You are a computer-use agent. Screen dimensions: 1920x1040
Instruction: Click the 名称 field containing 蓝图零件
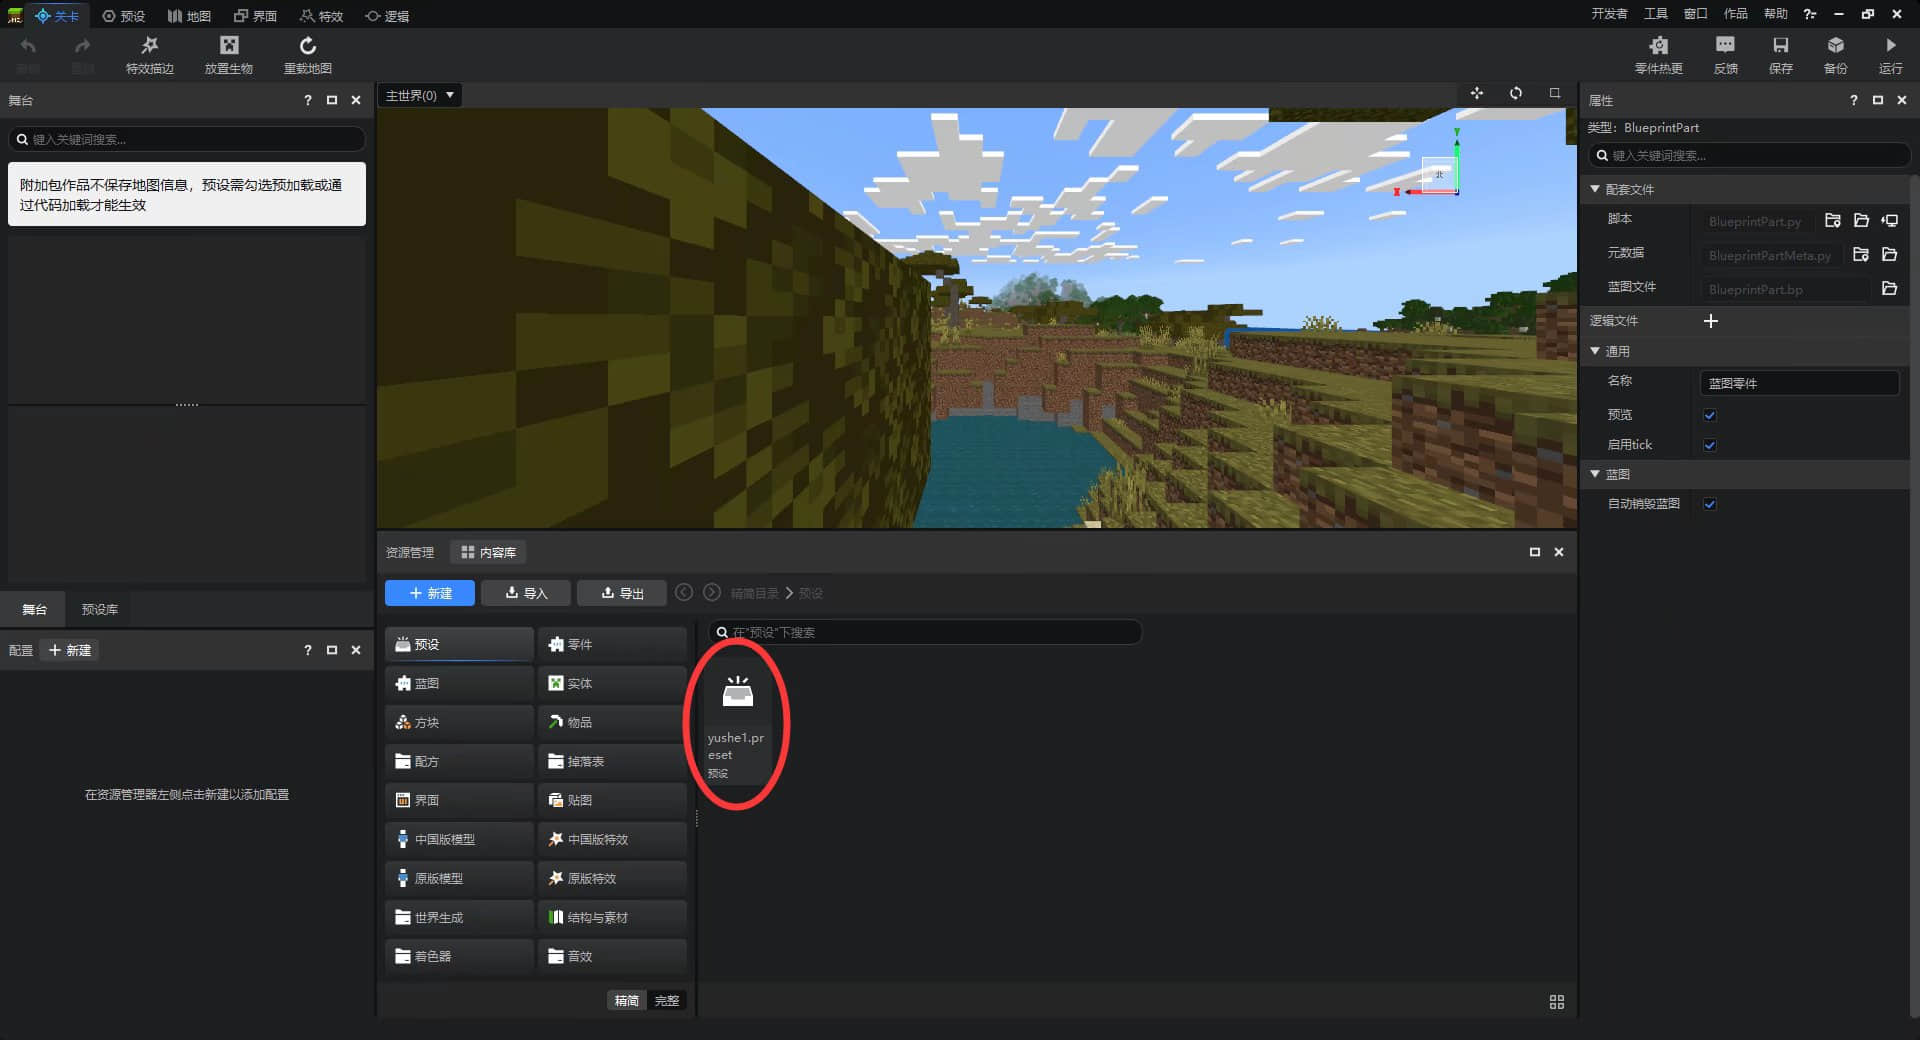click(1799, 383)
